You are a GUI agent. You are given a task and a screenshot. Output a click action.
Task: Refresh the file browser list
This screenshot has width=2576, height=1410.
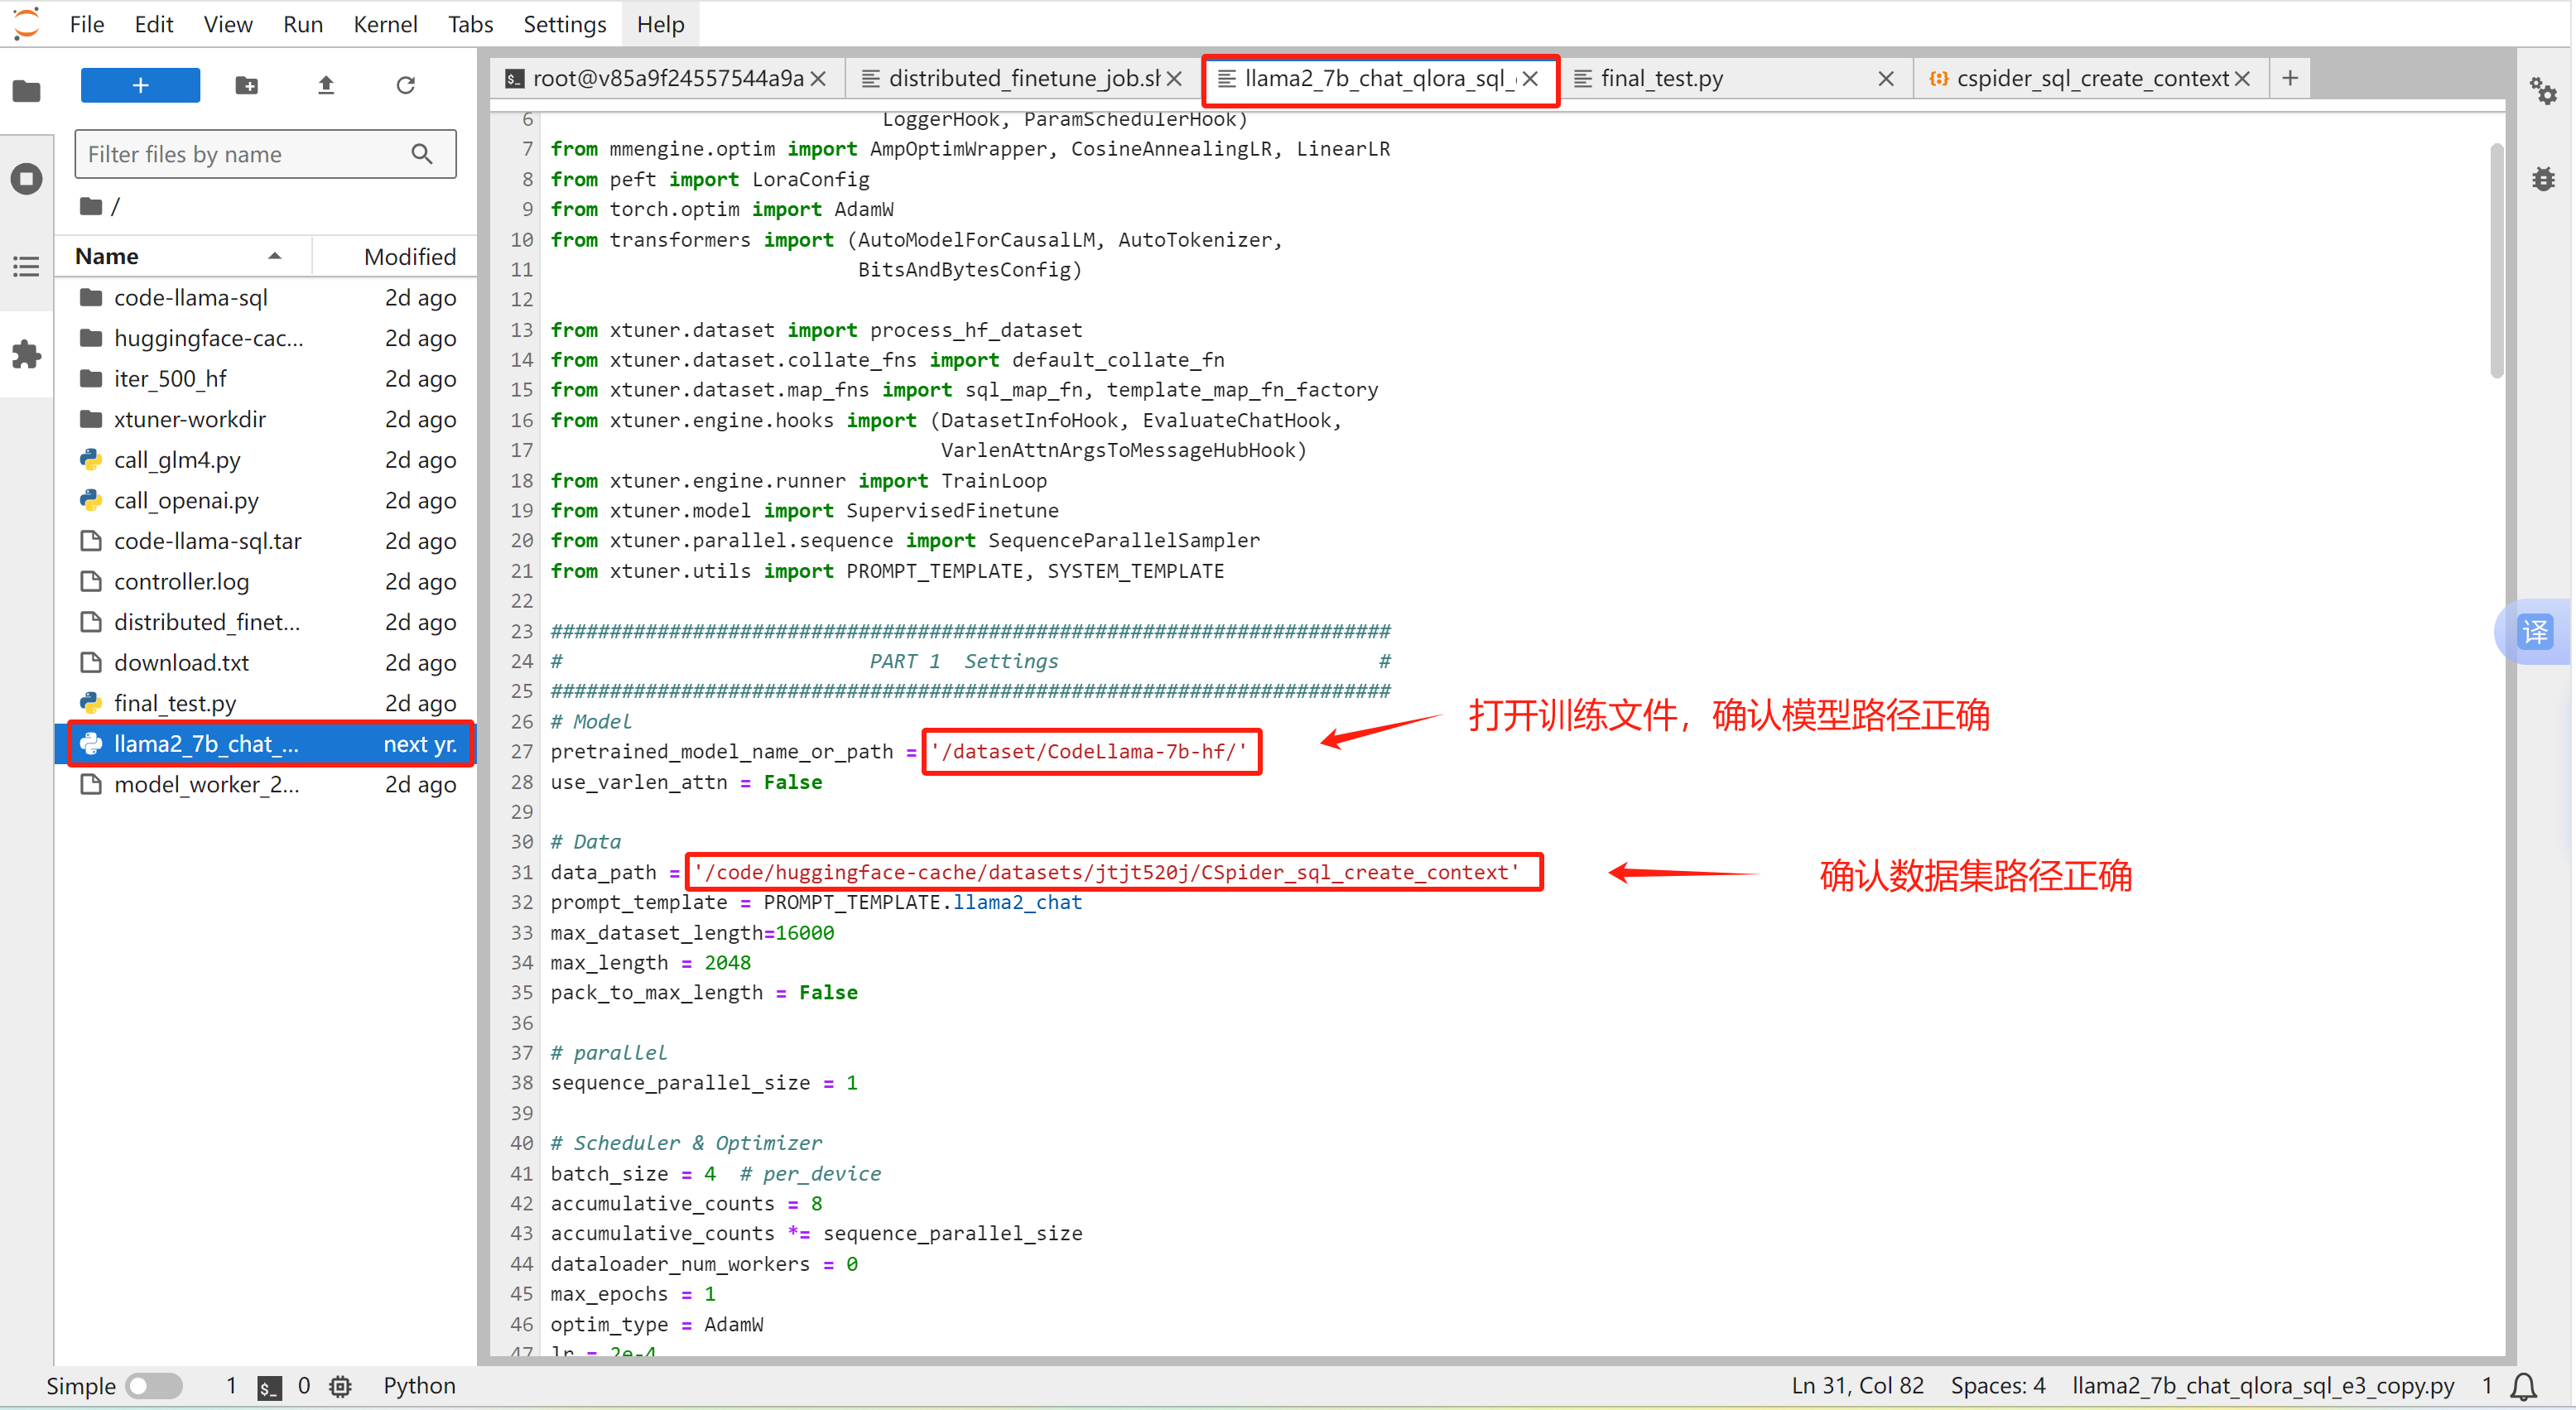(x=405, y=85)
